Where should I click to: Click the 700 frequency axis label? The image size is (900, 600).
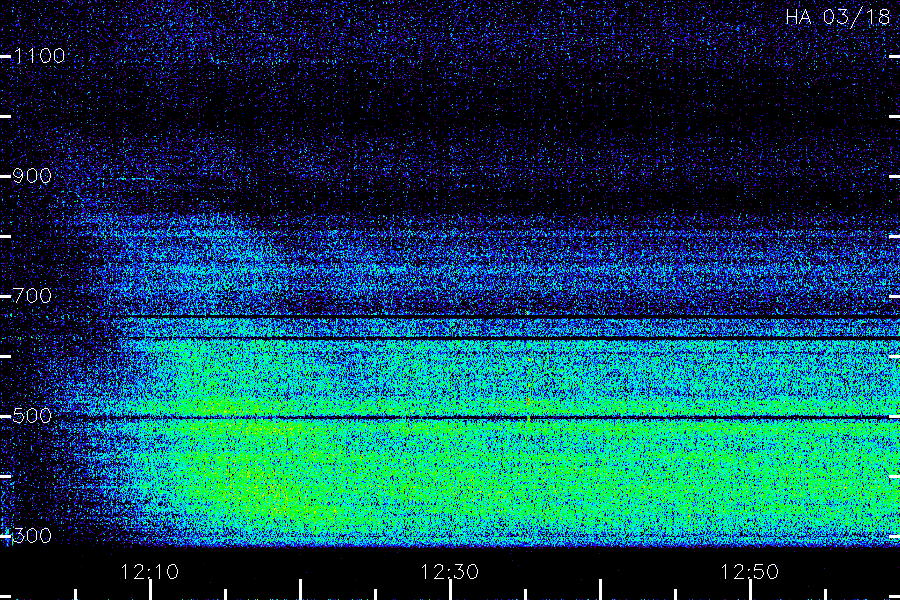tap(32, 296)
